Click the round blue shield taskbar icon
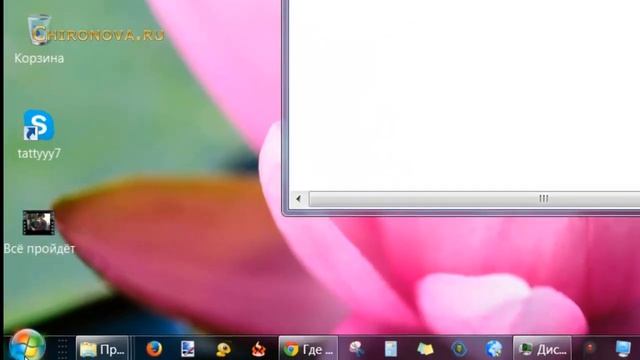 [459, 349]
